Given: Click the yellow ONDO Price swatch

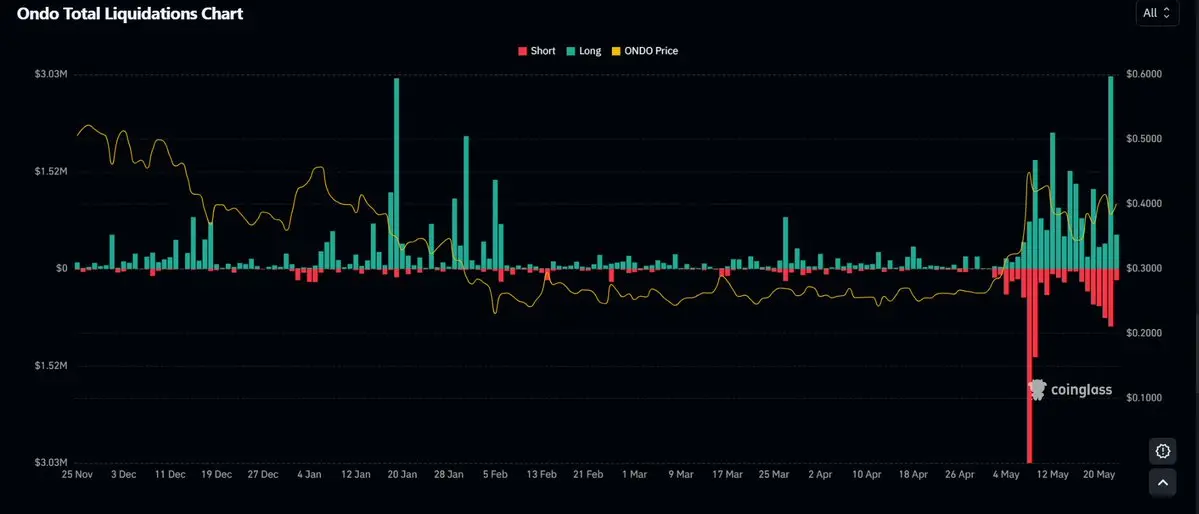Looking at the screenshot, I should pos(616,51).
